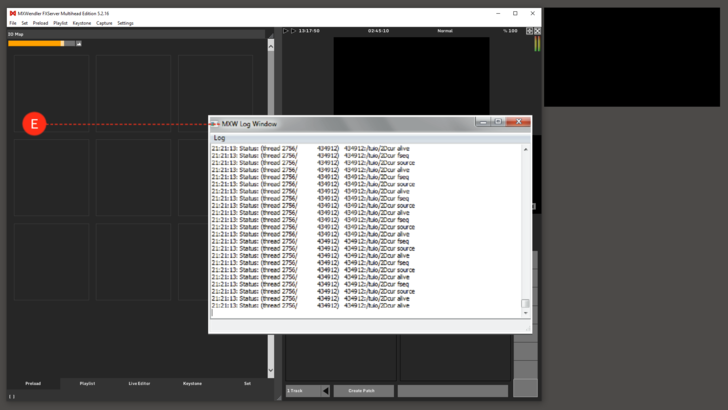Click the 3D Map panel header
This screenshot has width=728, height=410.
click(x=136, y=34)
